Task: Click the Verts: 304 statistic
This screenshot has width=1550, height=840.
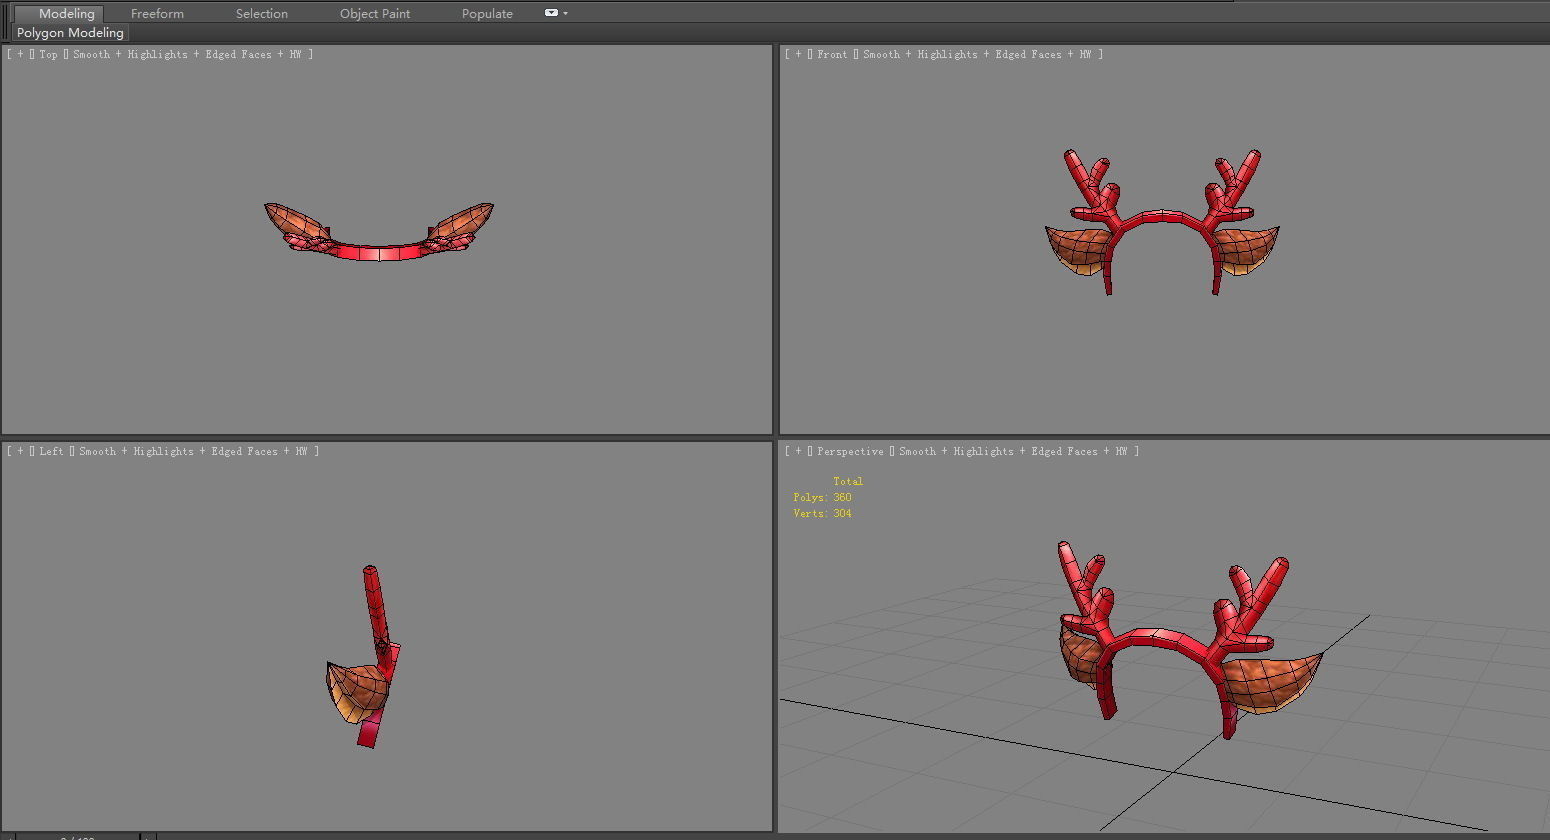Action: tap(823, 514)
